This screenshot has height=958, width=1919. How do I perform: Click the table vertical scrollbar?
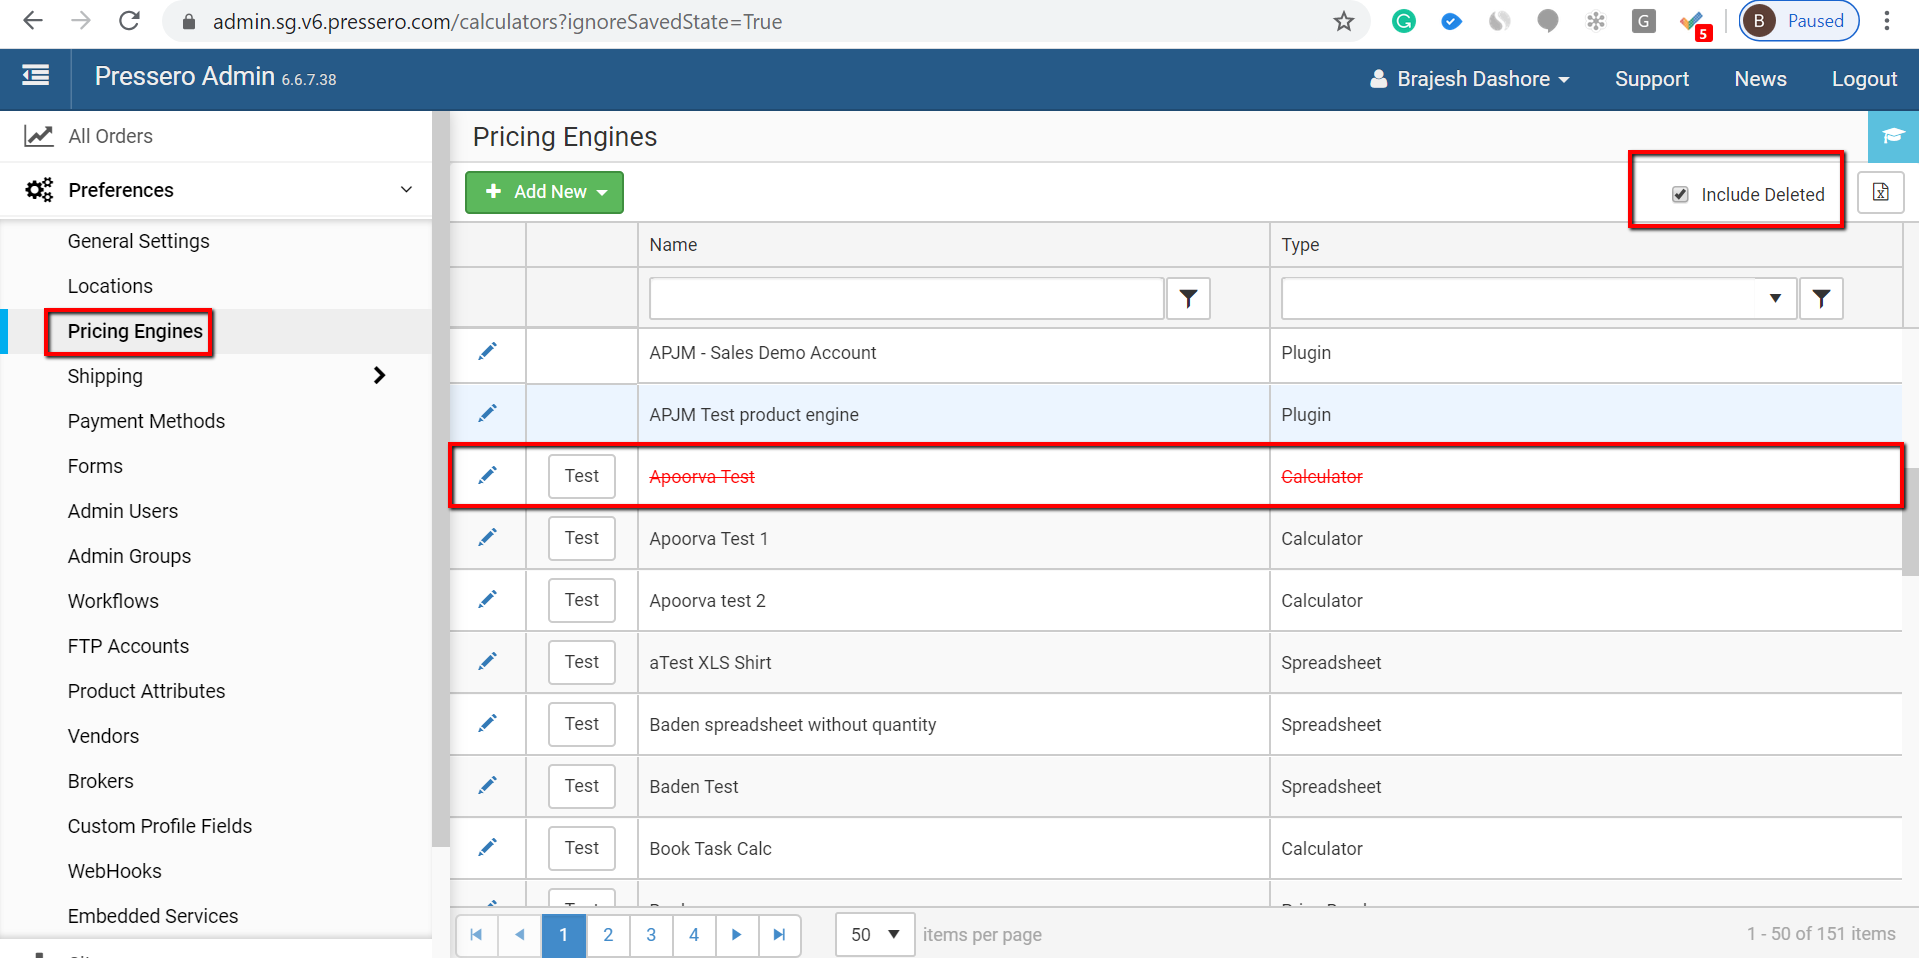point(1910,520)
